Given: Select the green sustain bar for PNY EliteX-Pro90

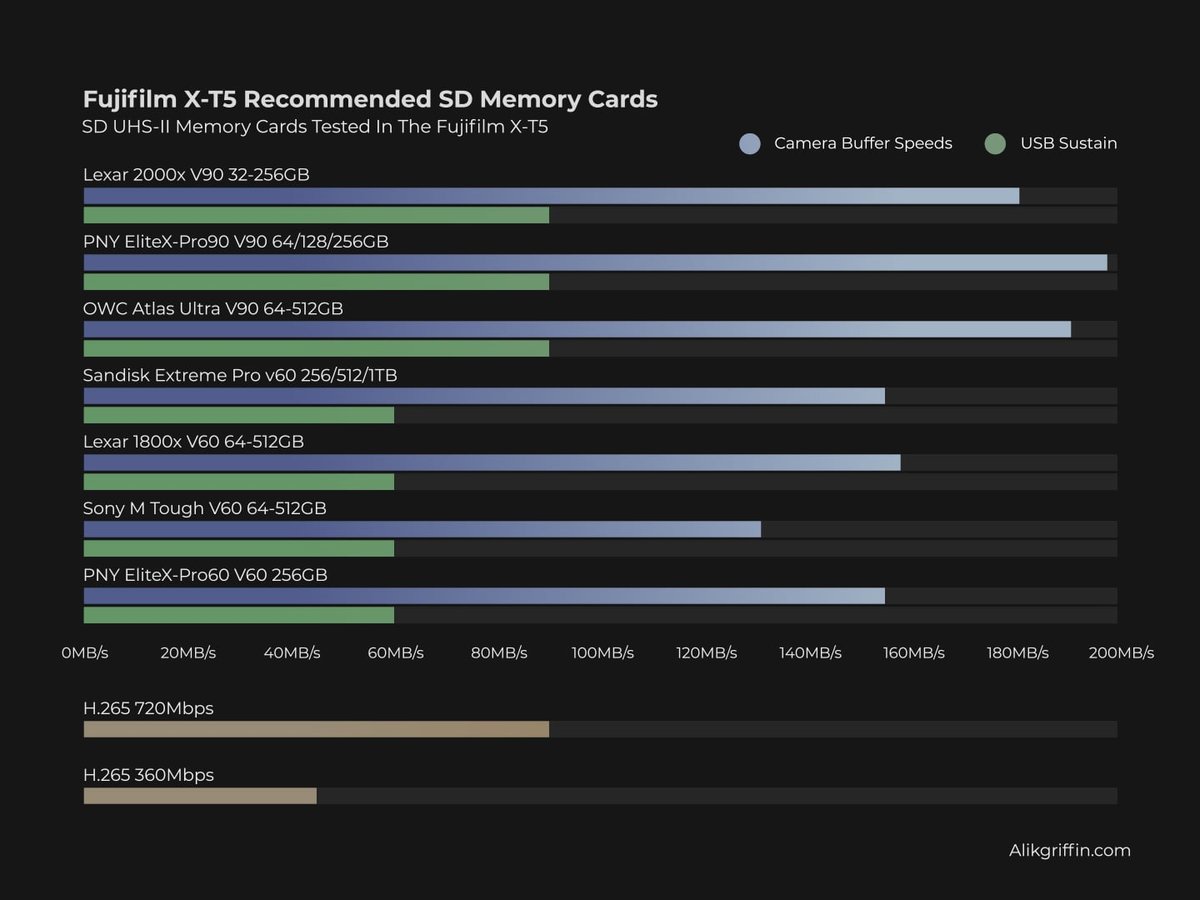Looking at the screenshot, I should 315,281.
